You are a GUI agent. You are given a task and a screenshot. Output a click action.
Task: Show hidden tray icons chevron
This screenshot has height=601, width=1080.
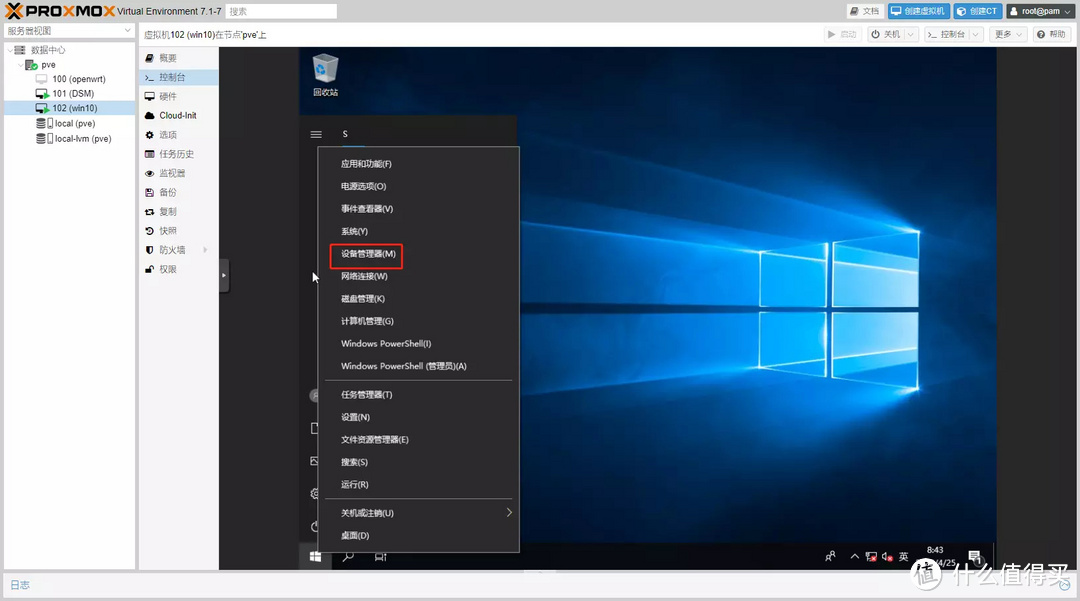(854, 556)
